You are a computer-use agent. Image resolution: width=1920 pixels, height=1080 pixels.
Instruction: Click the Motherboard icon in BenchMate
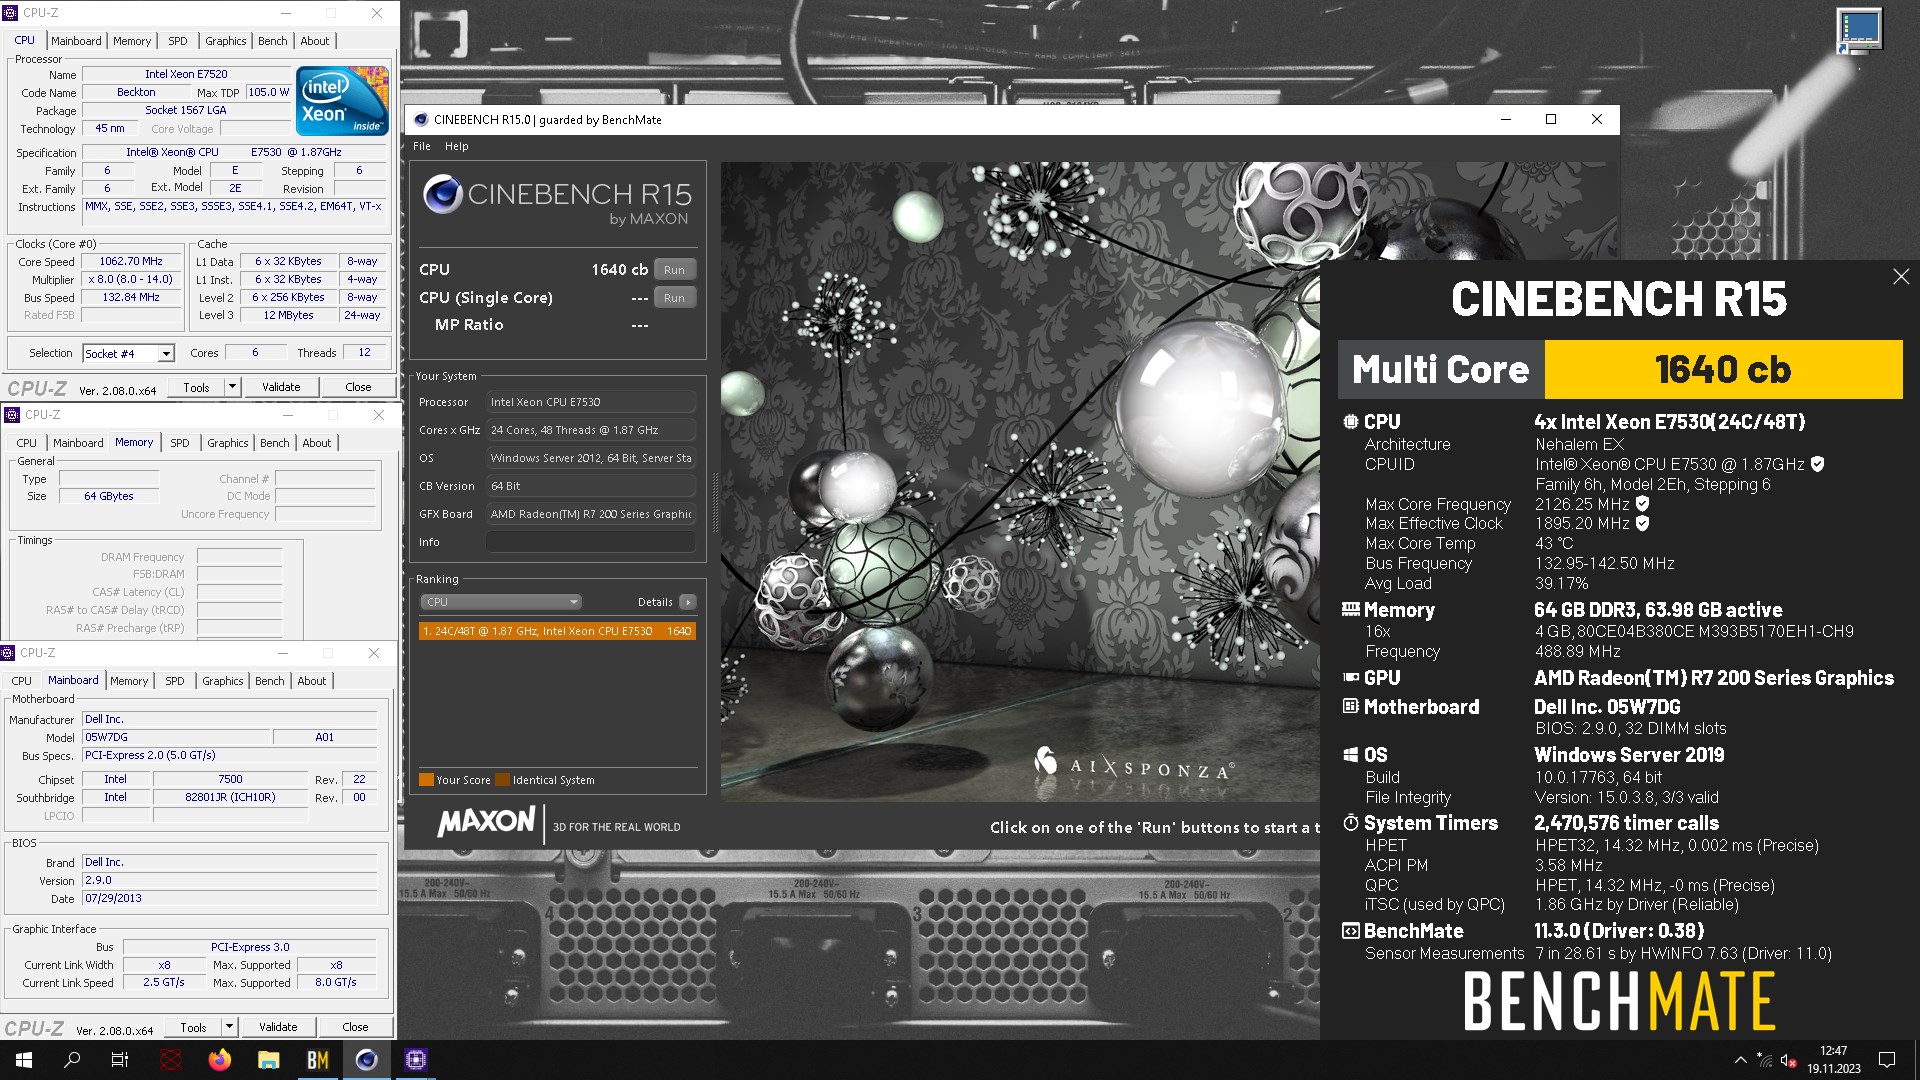[1351, 707]
